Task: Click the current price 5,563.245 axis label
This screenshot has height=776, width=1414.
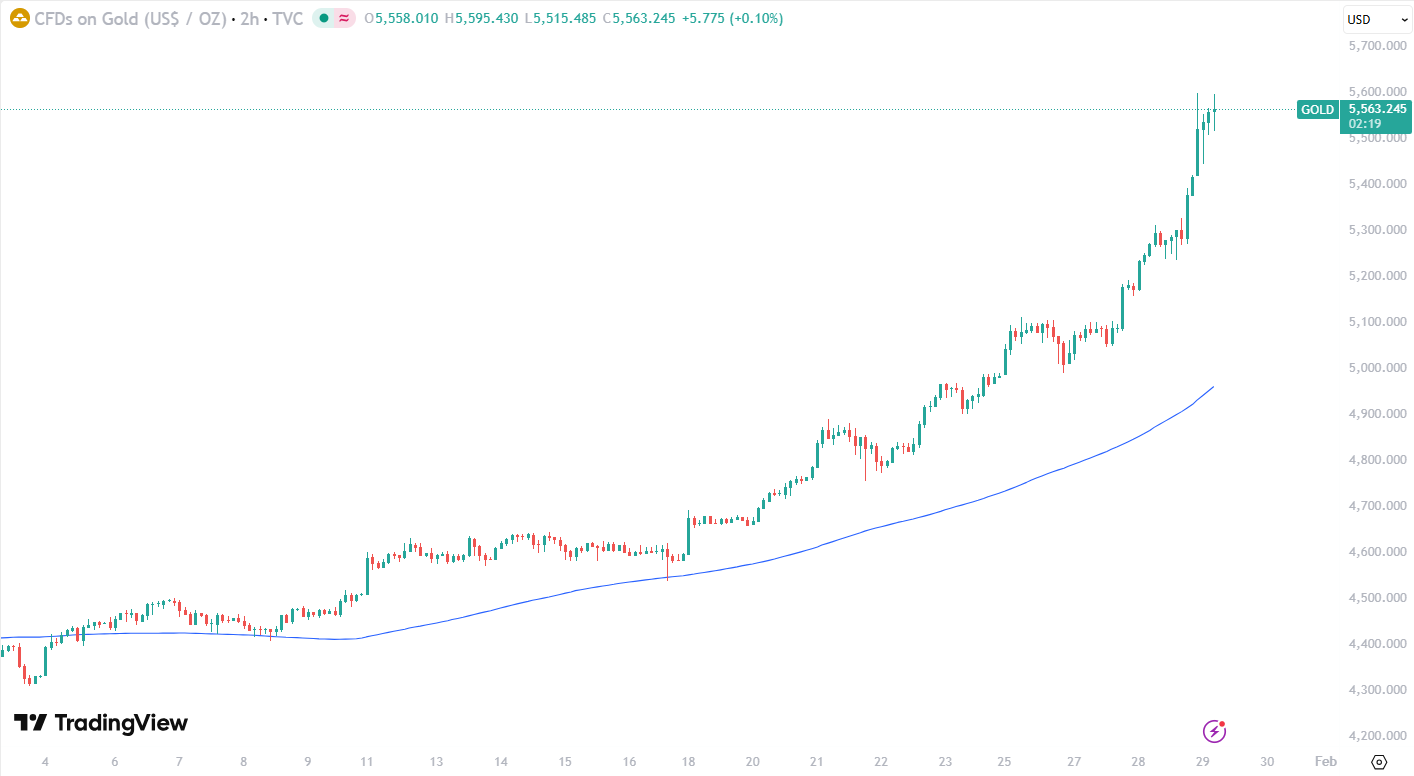Action: click(1377, 109)
